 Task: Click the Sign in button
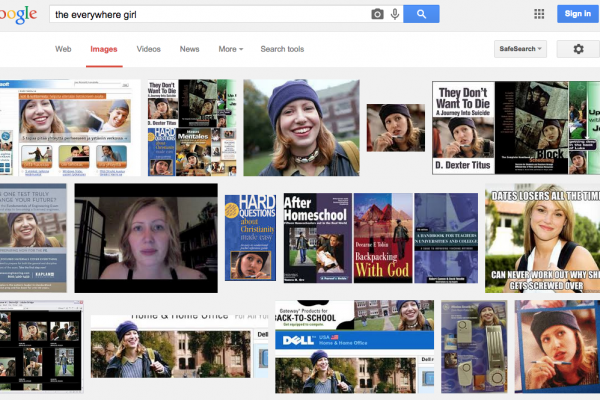click(x=578, y=14)
